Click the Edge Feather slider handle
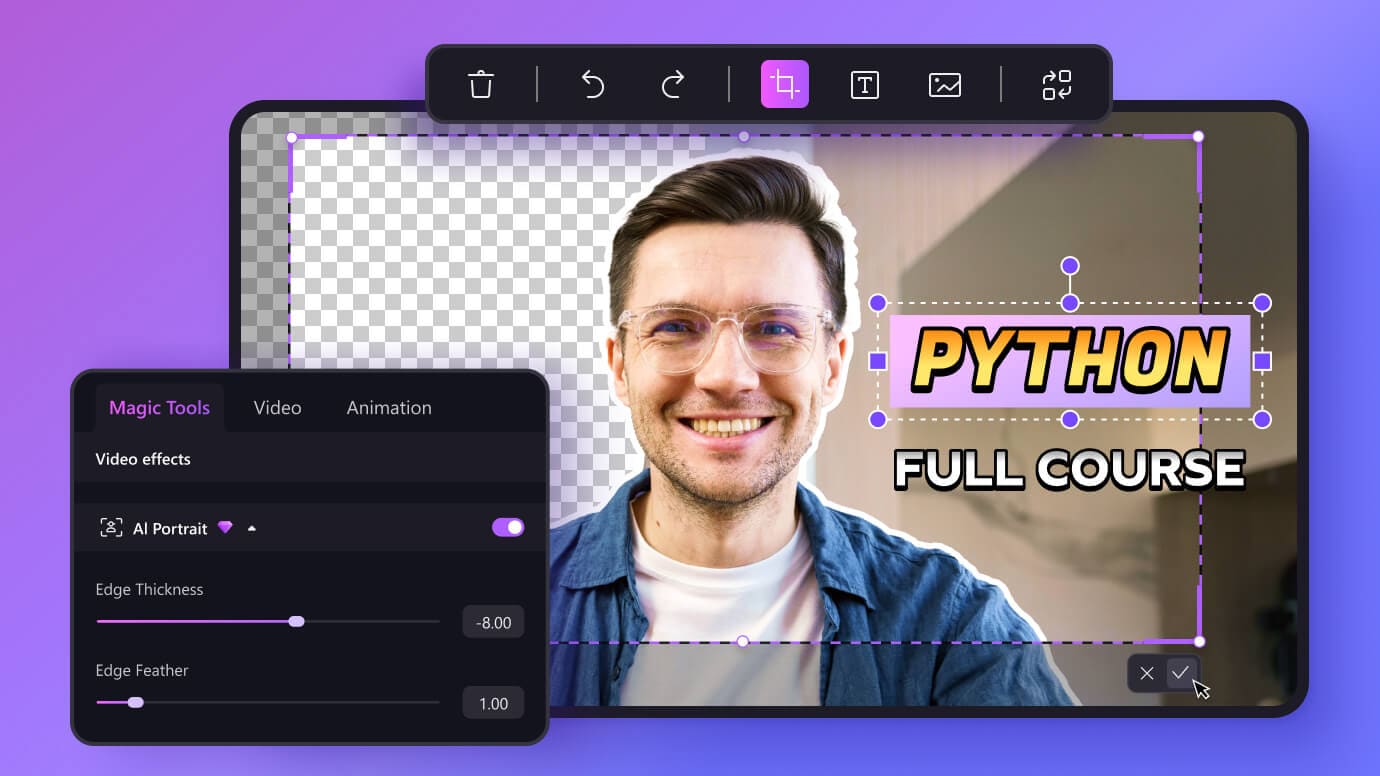Screen dimensions: 1380x776 coord(136,702)
